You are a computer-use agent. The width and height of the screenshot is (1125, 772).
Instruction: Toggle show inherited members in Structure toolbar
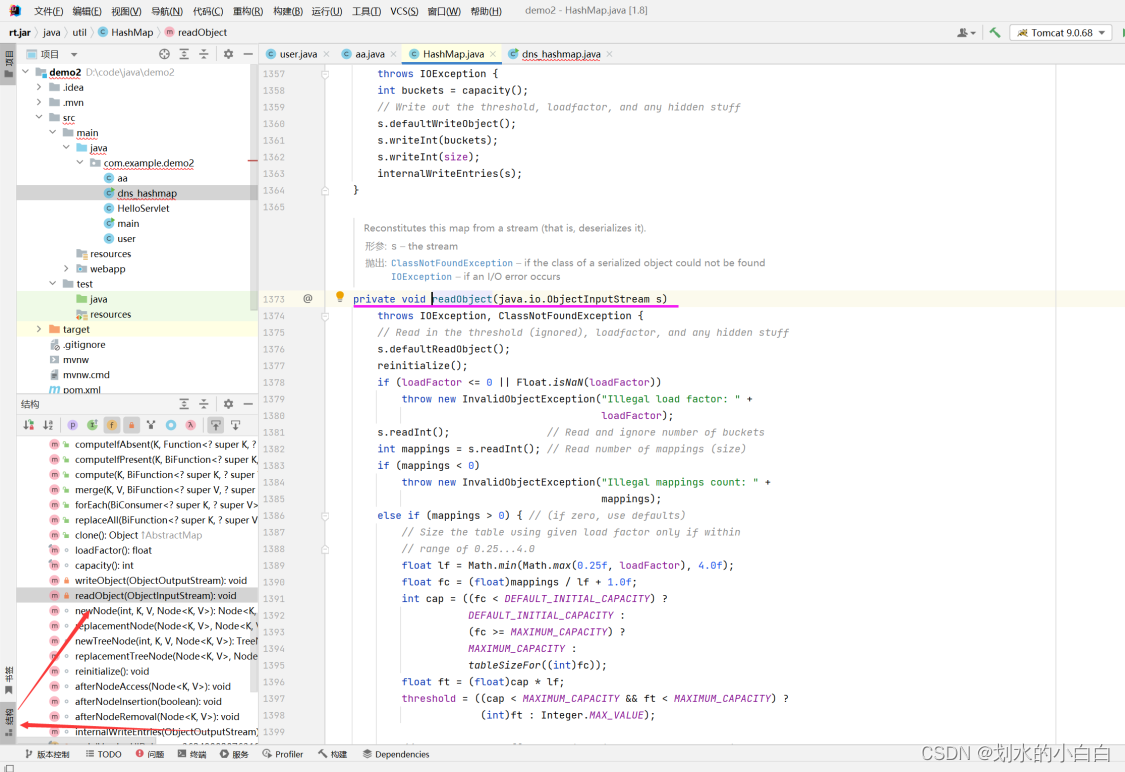click(x=92, y=425)
